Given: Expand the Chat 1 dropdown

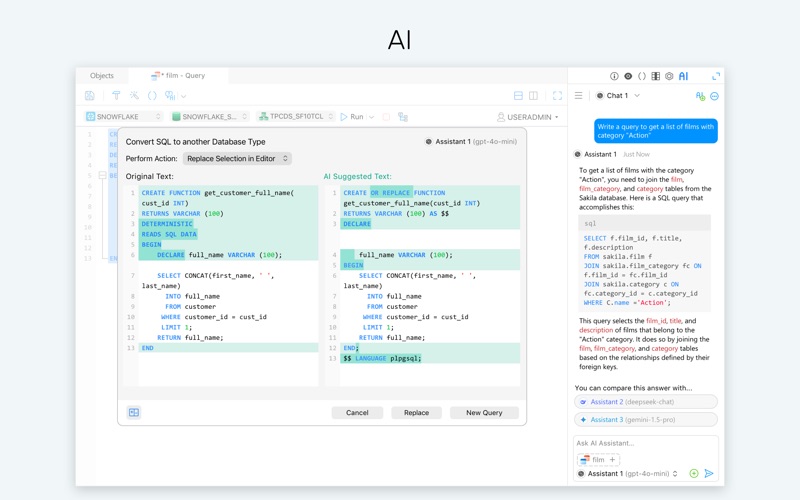Looking at the screenshot, I should click(x=618, y=95).
